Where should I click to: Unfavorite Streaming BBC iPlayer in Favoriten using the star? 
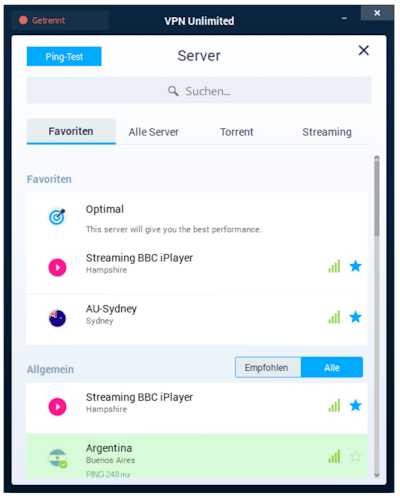[356, 266]
